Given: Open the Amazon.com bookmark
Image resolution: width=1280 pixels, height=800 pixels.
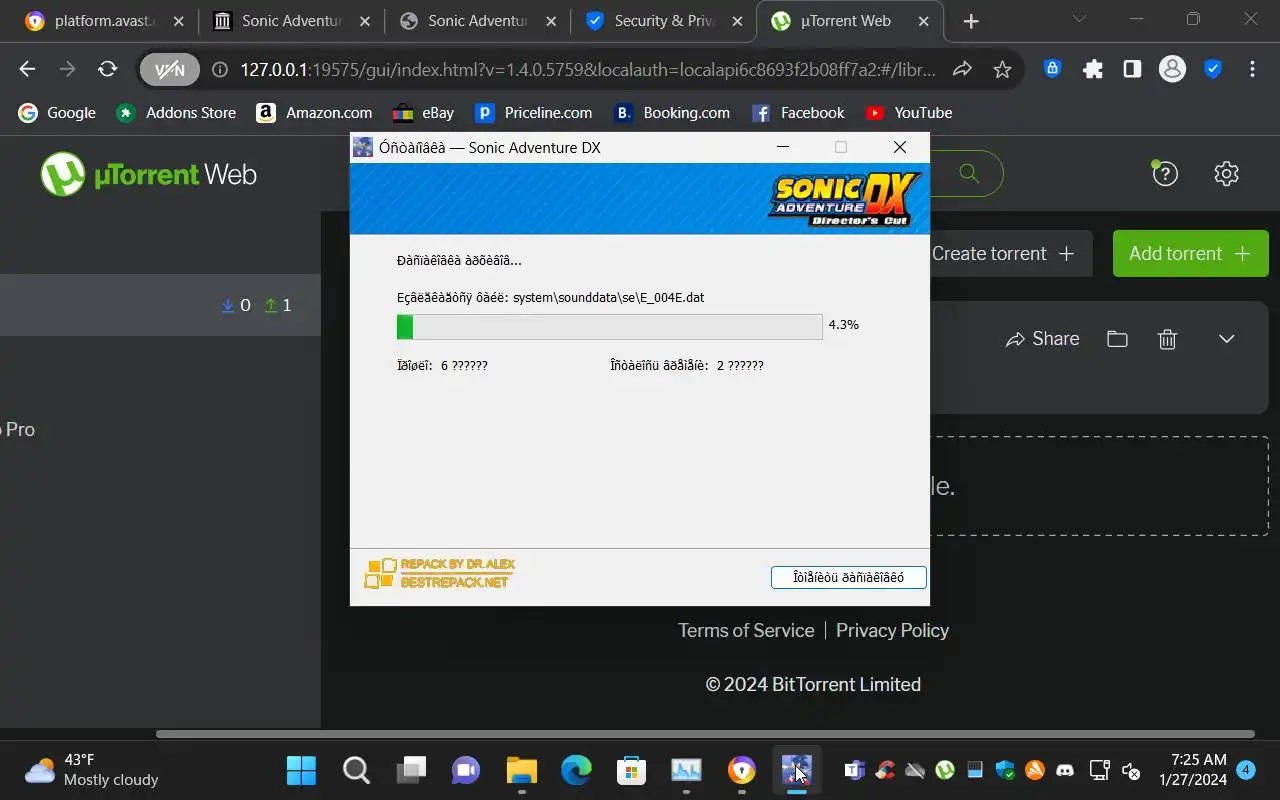Looking at the screenshot, I should pyautogui.click(x=314, y=113).
